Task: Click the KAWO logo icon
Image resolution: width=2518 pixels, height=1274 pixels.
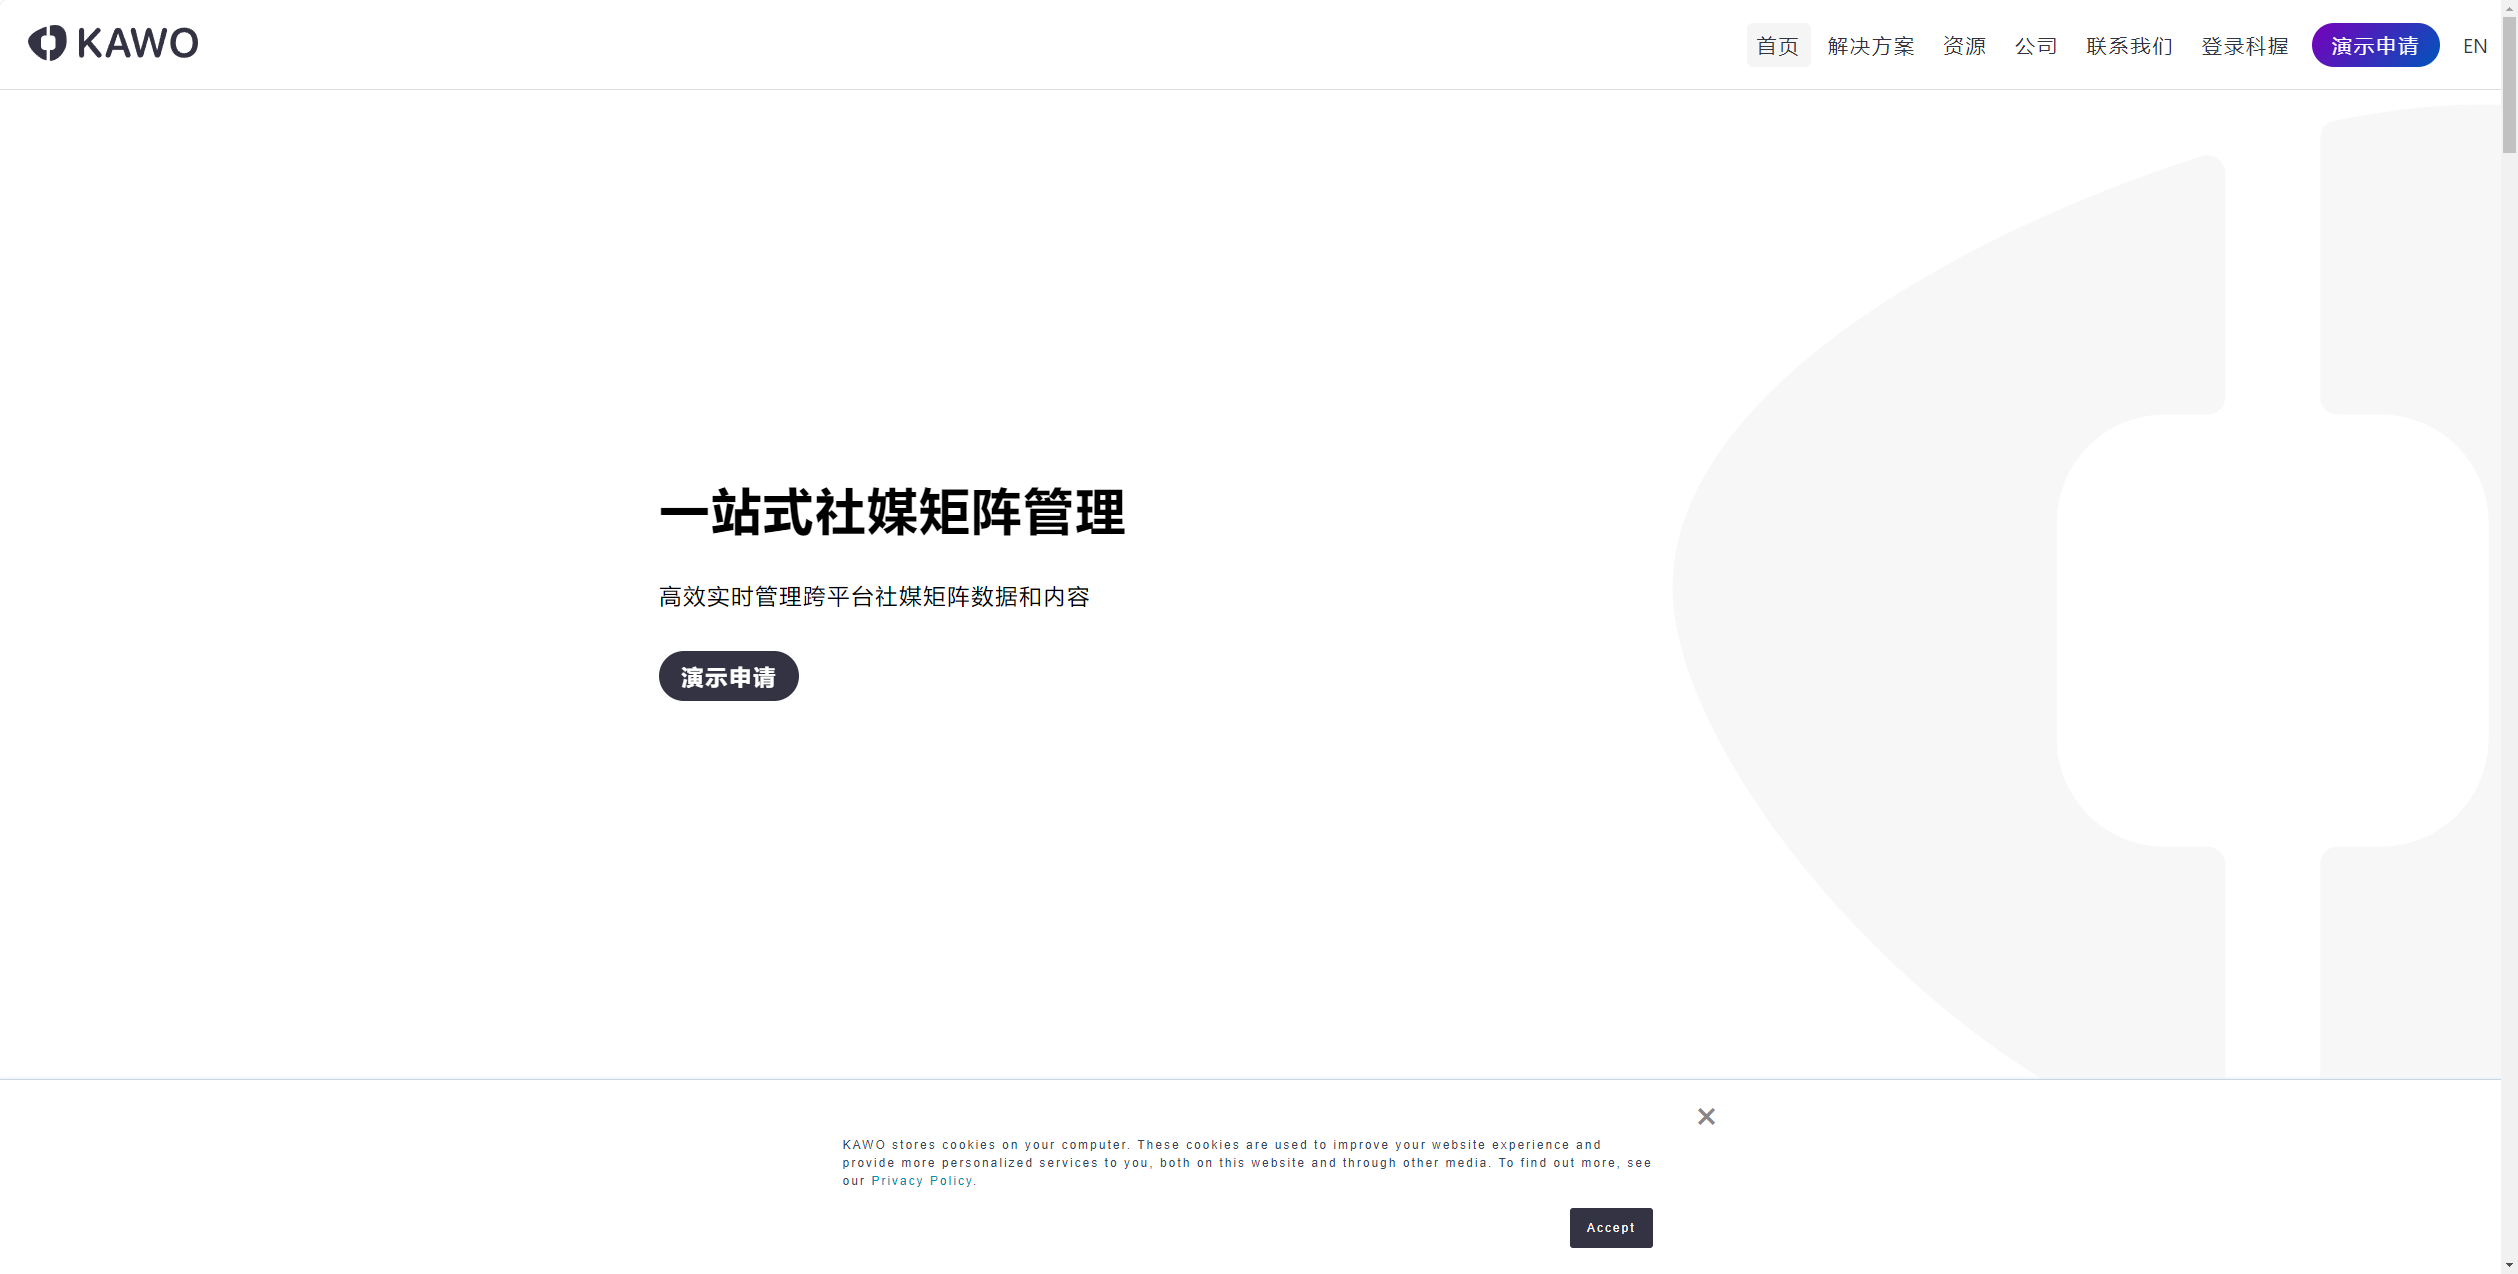Action: coord(47,43)
